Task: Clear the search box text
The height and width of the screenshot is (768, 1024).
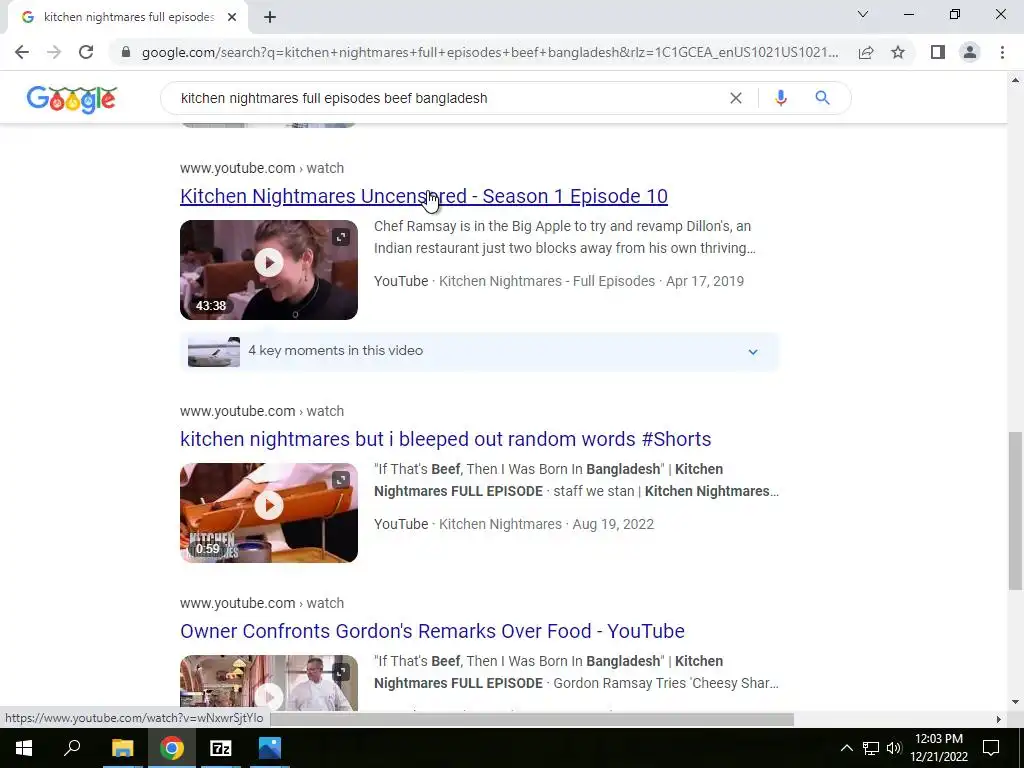Action: click(735, 98)
